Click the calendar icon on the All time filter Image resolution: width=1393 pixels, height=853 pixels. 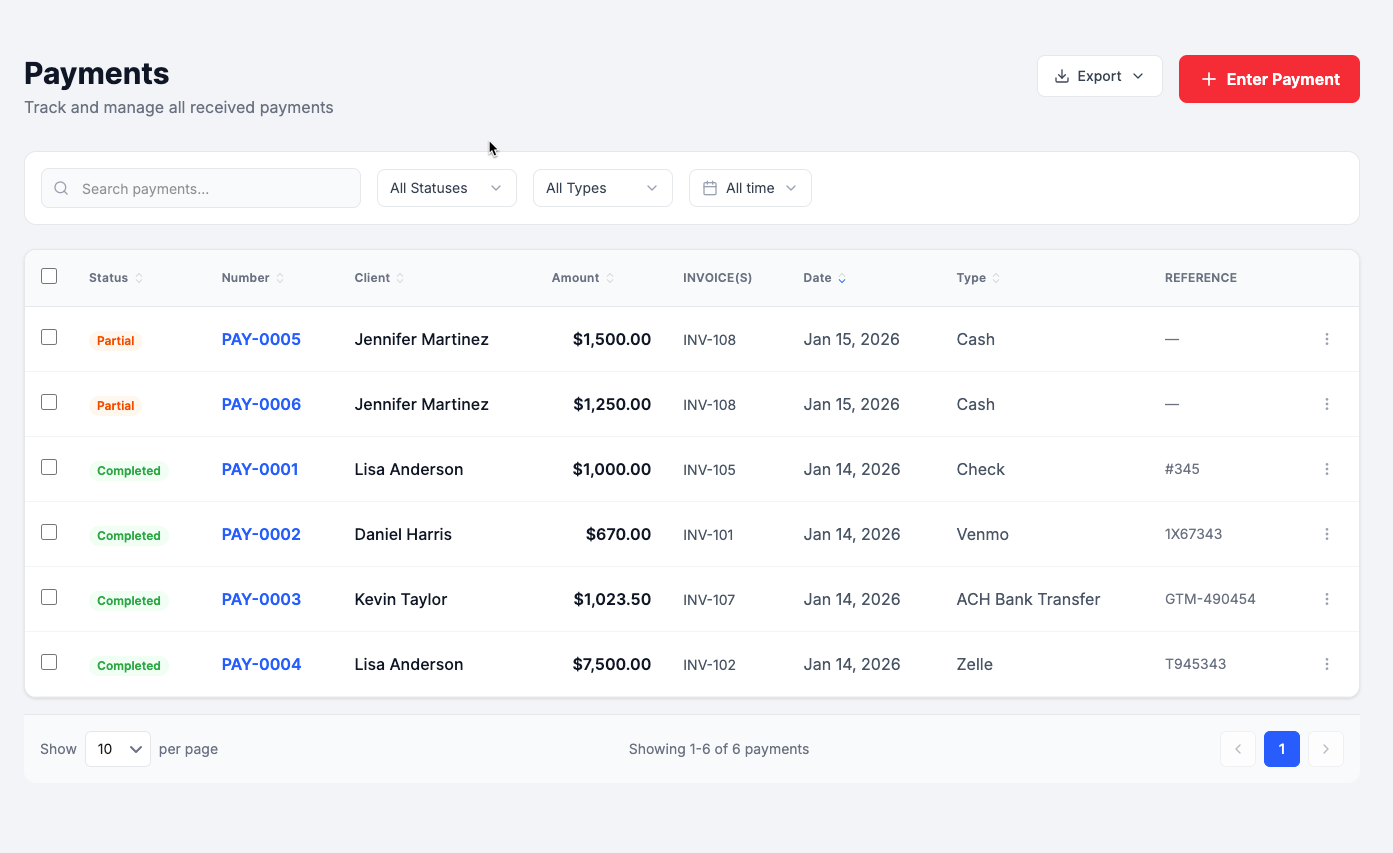711,187
